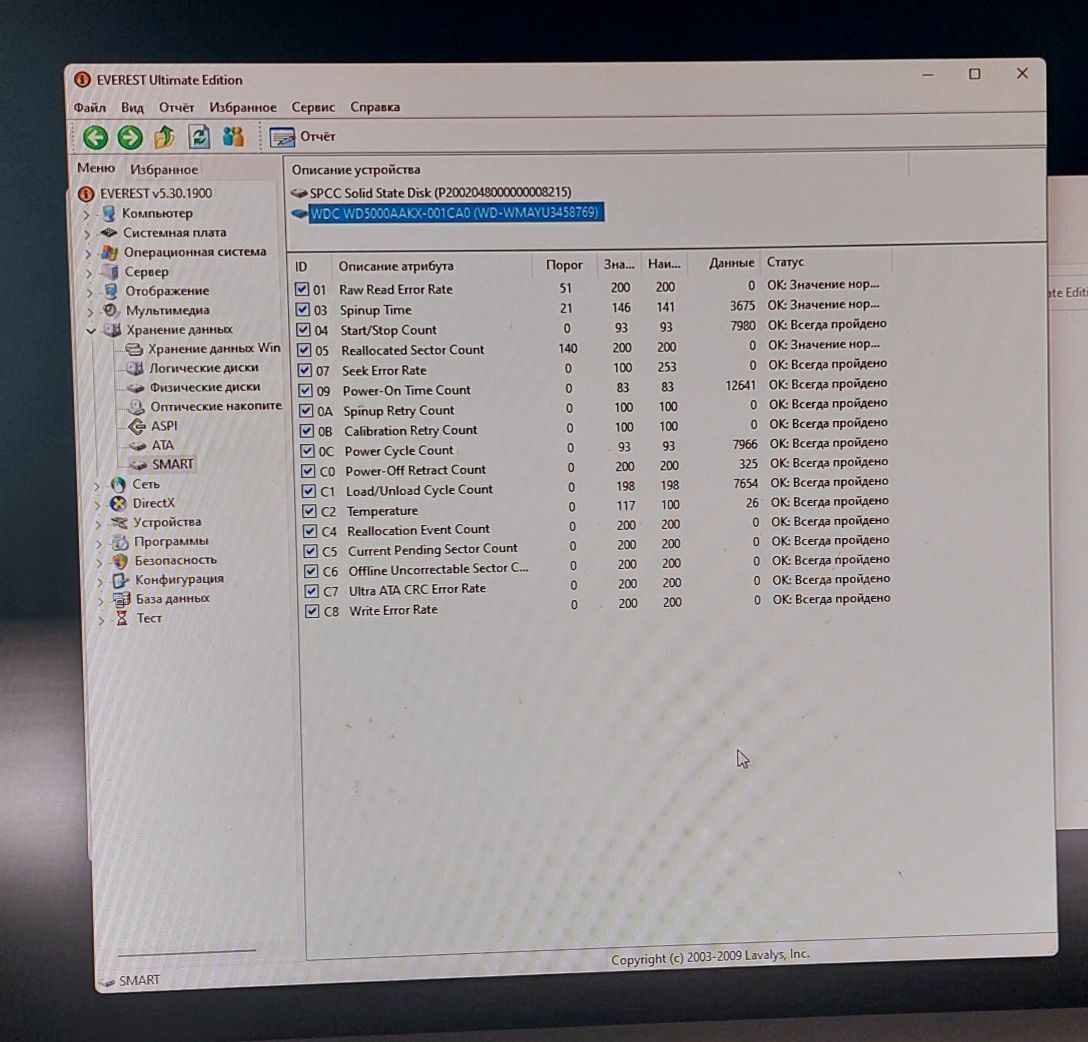Open the Избранное menu in menu bar
1088x1042 pixels.
click(243, 108)
